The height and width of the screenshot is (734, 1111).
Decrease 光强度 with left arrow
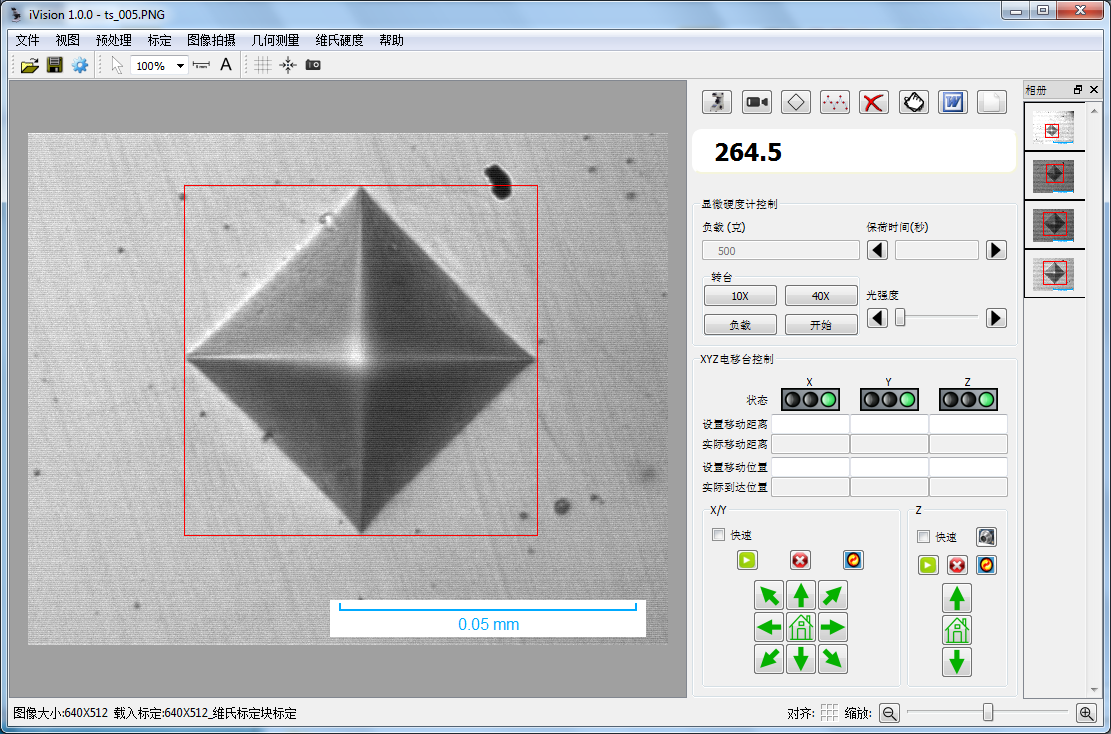[876, 318]
